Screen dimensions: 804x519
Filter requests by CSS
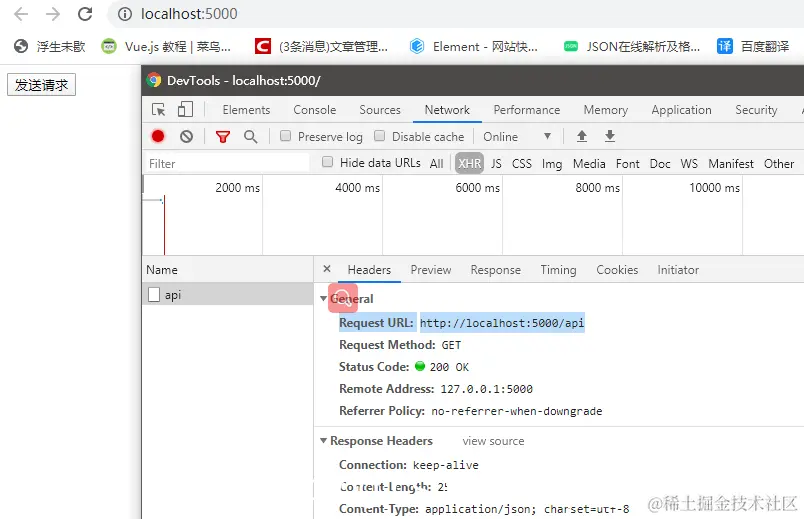(x=521, y=164)
